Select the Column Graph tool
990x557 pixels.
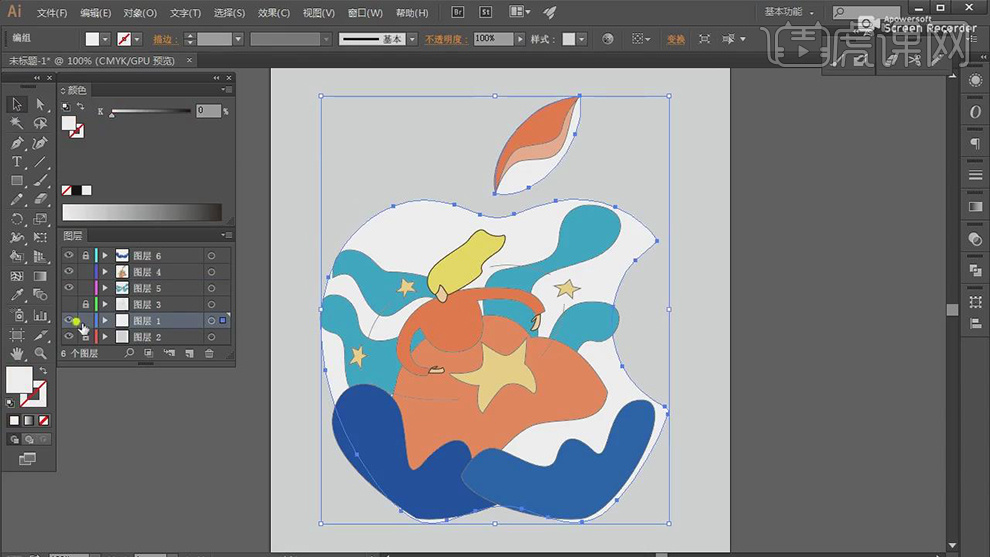pyautogui.click(x=40, y=314)
